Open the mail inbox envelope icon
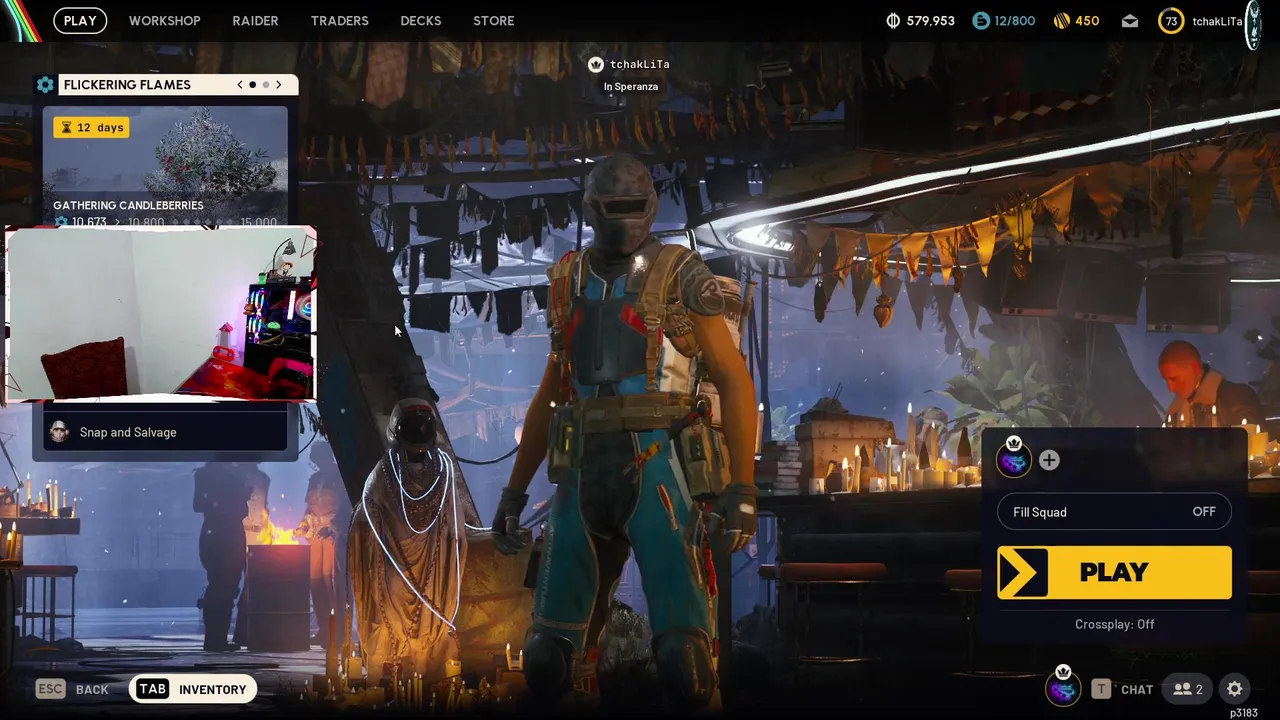 tap(1130, 21)
